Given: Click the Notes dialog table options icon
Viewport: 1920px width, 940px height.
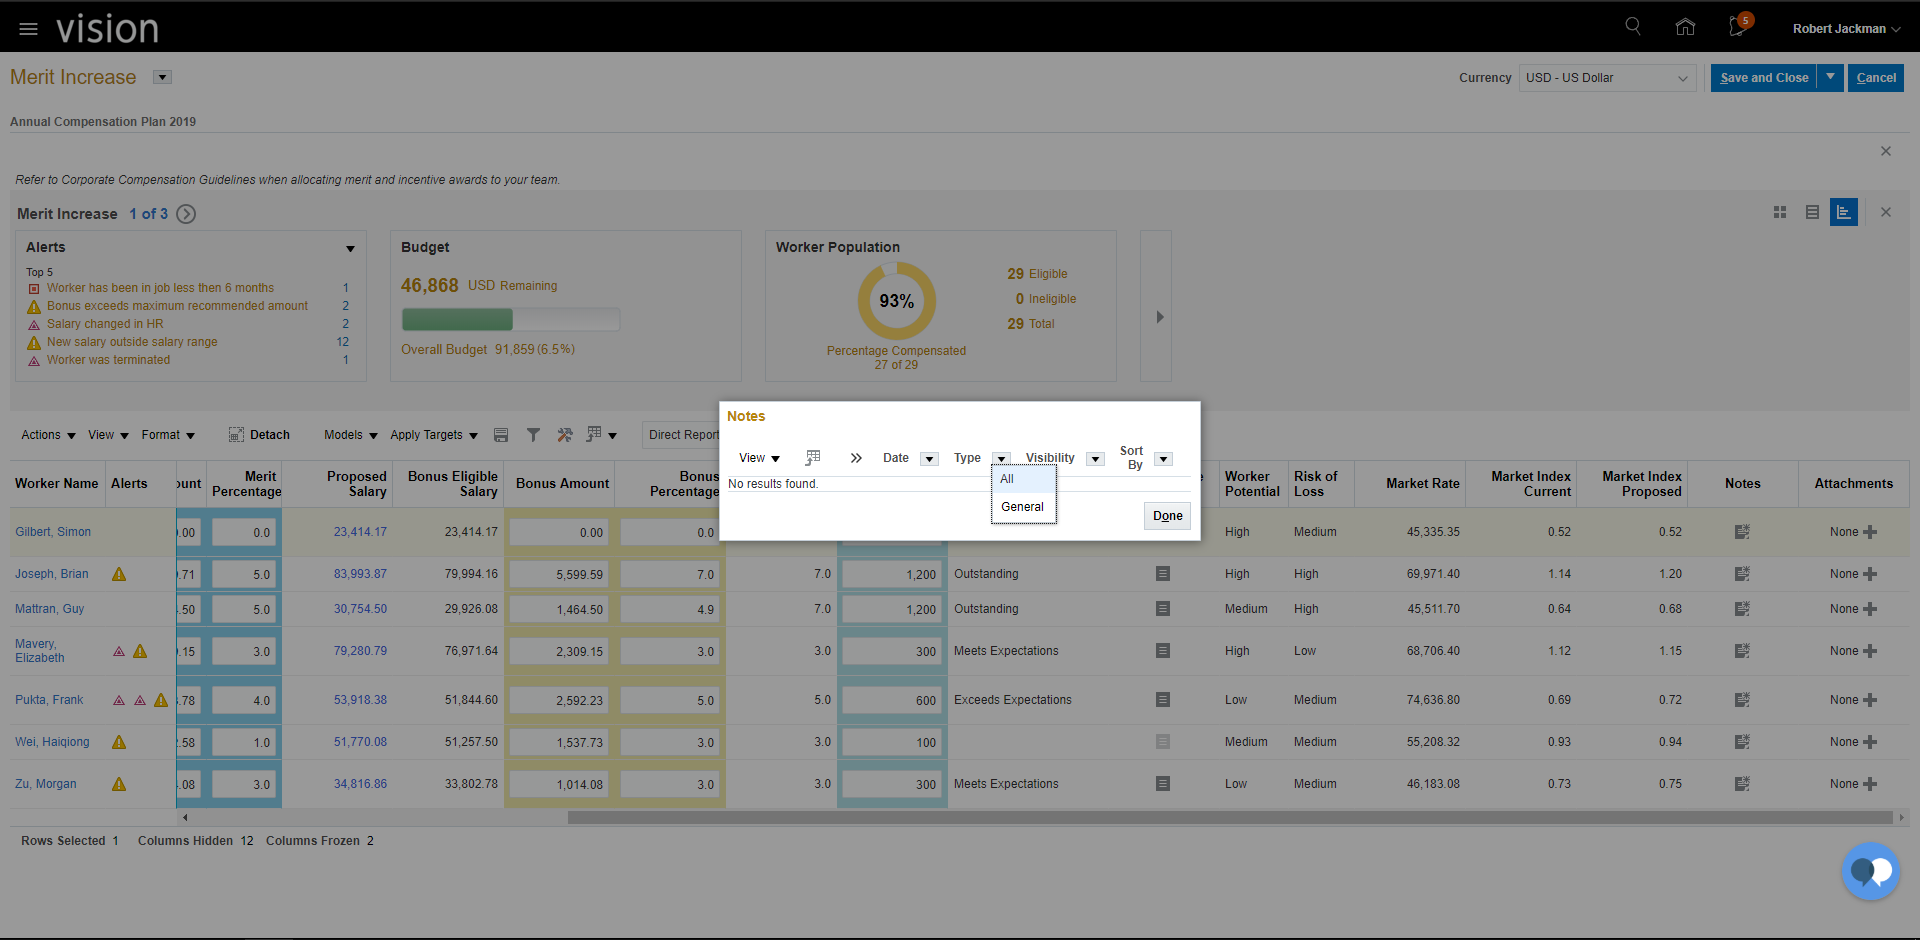Looking at the screenshot, I should tap(813, 458).
